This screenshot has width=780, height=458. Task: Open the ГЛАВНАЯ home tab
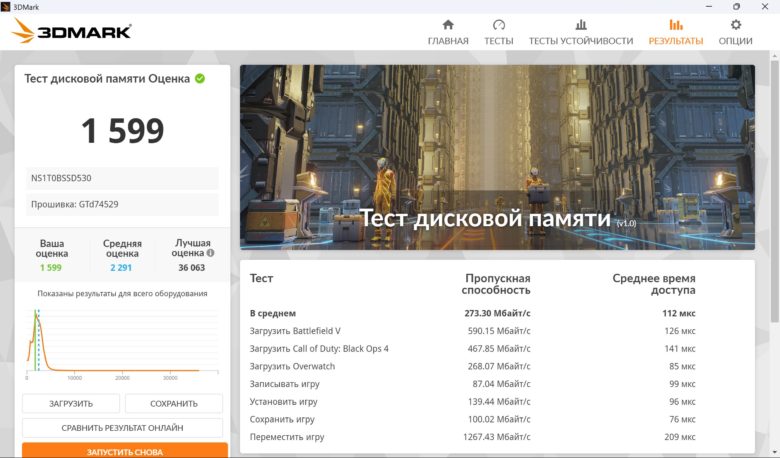[448, 33]
